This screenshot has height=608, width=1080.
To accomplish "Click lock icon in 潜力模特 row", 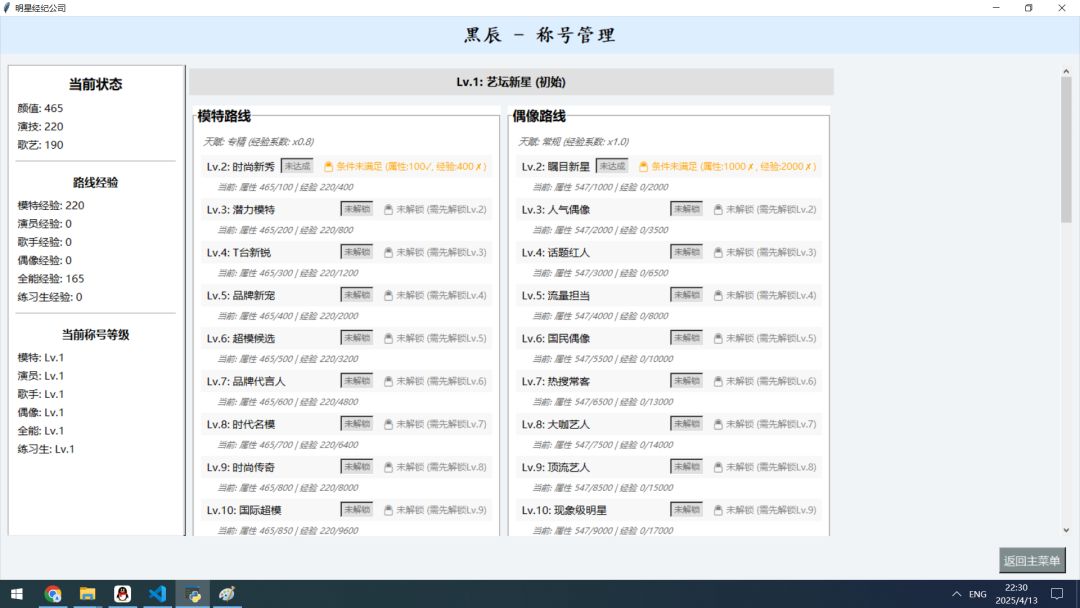I will pos(388,209).
